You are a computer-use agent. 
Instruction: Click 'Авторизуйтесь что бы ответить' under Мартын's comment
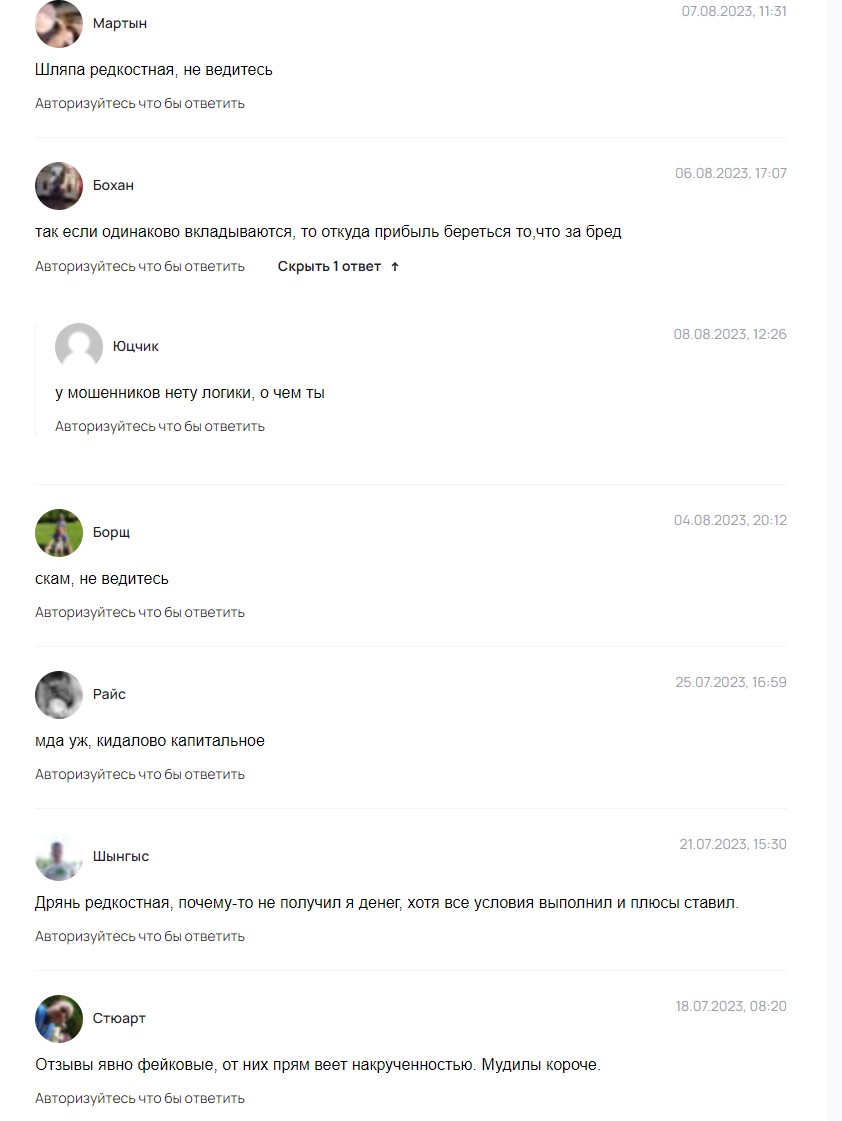pos(140,104)
